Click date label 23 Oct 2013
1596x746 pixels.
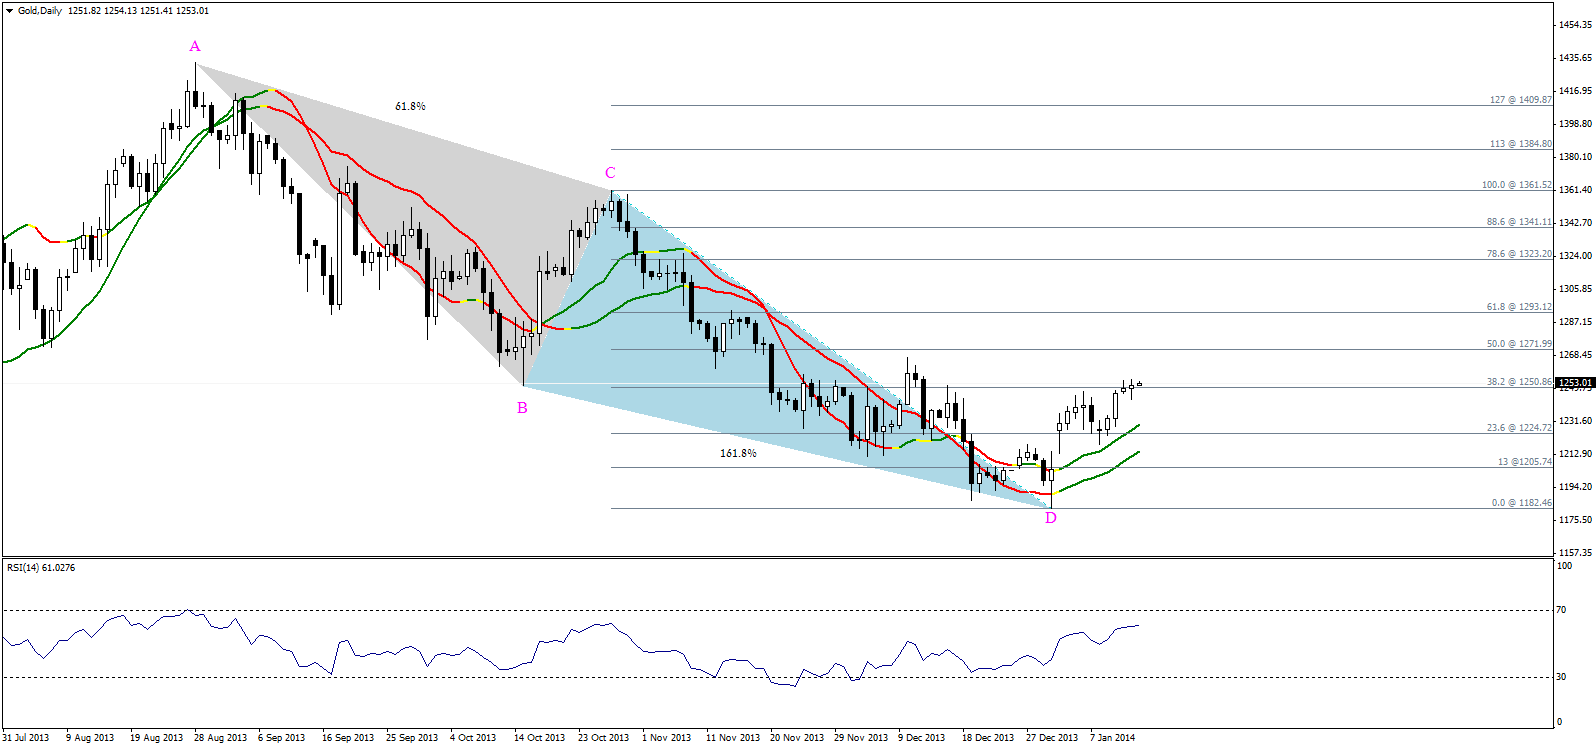tap(604, 738)
